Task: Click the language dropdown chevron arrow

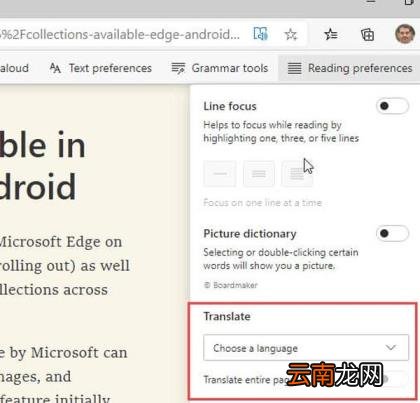Action: pyautogui.click(x=391, y=348)
